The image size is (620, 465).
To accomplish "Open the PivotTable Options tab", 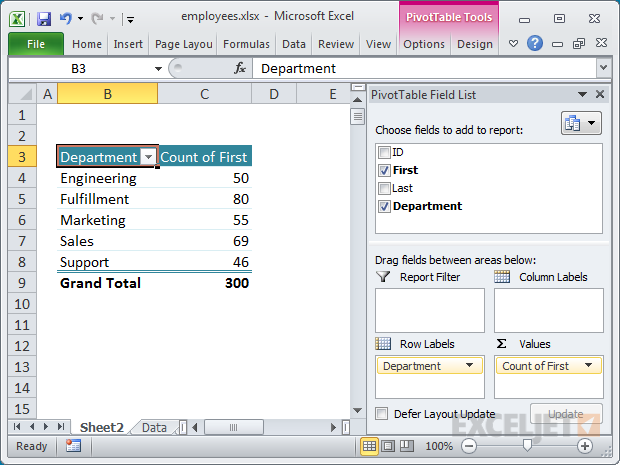I will pyautogui.click(x=424, y=44).
